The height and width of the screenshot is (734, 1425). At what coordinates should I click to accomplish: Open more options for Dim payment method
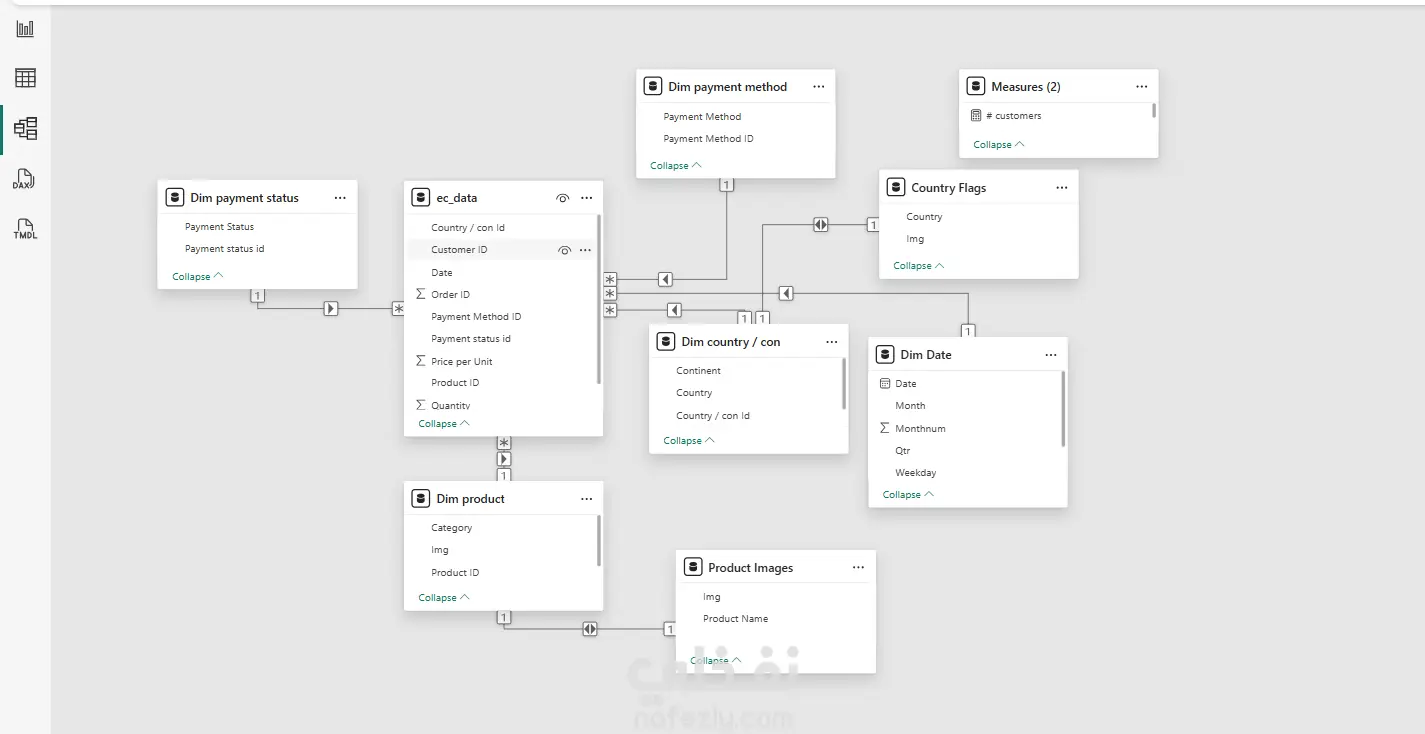coord(819,87)
